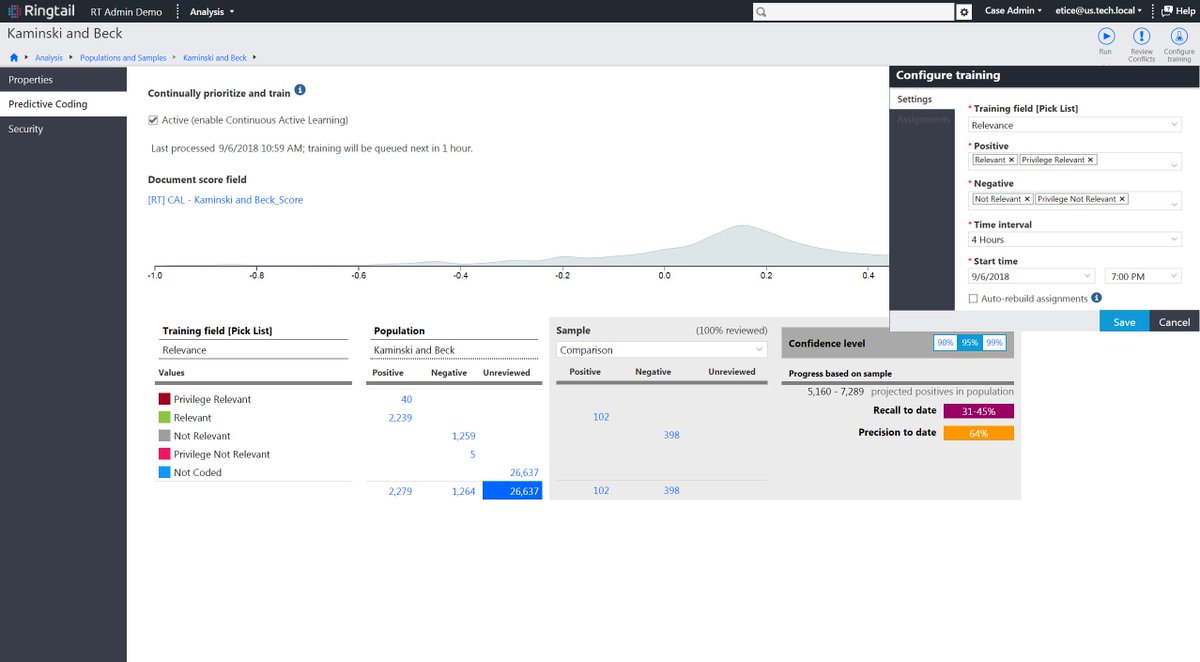The image size is (1200, 662).
Task: Toggle Active Continuous Active Learning checkbox
Action: 153,120
